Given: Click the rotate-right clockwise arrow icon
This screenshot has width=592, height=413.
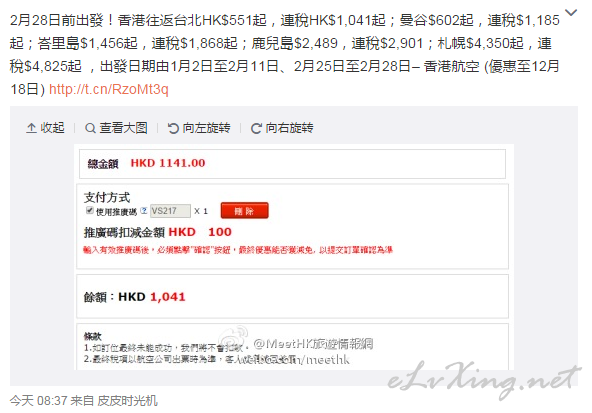Looking at the screenshot, I should click(x=256, y=128).
